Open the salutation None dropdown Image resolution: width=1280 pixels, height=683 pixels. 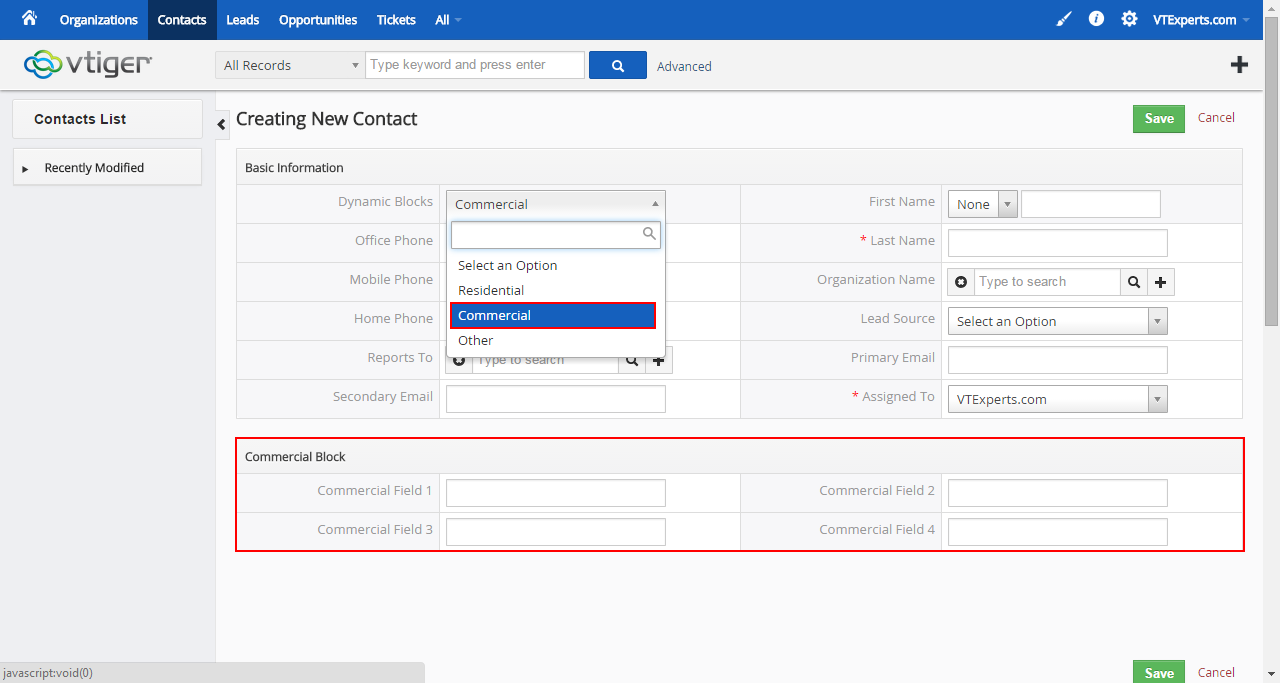983,204
